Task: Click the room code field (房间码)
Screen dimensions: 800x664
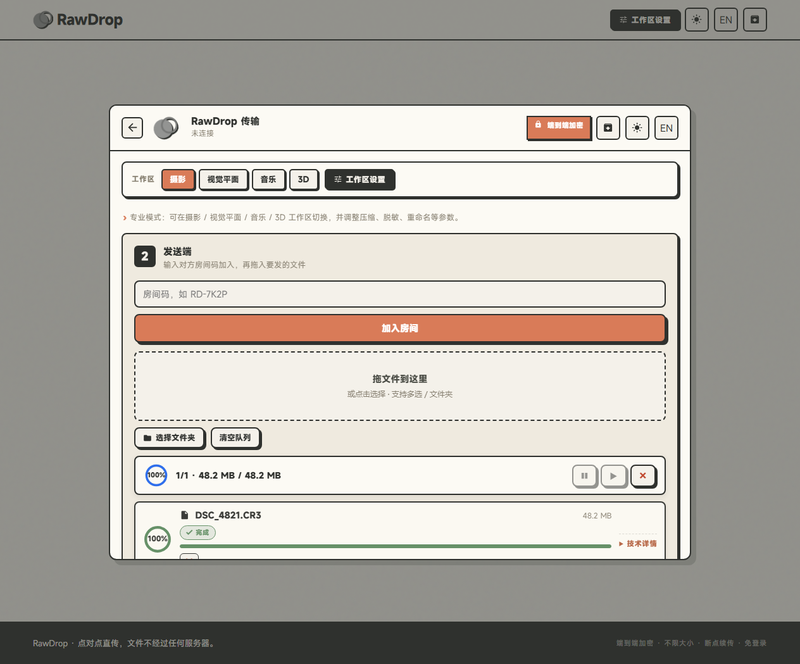Action: point(399,294)
